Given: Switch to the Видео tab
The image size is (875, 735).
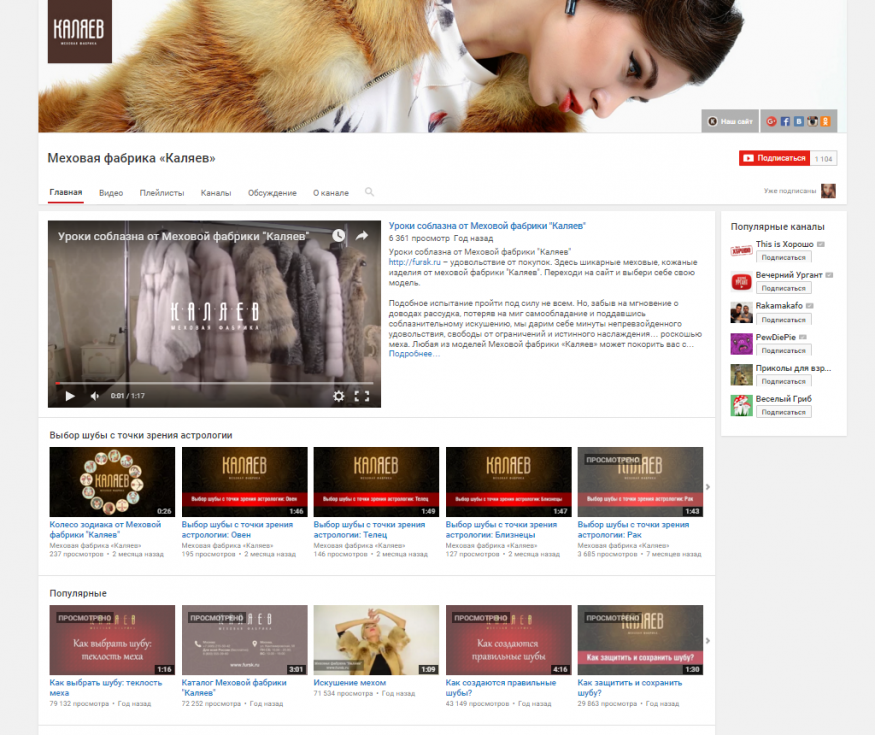Looking at the screenshot, I should (x=111, y=193).
